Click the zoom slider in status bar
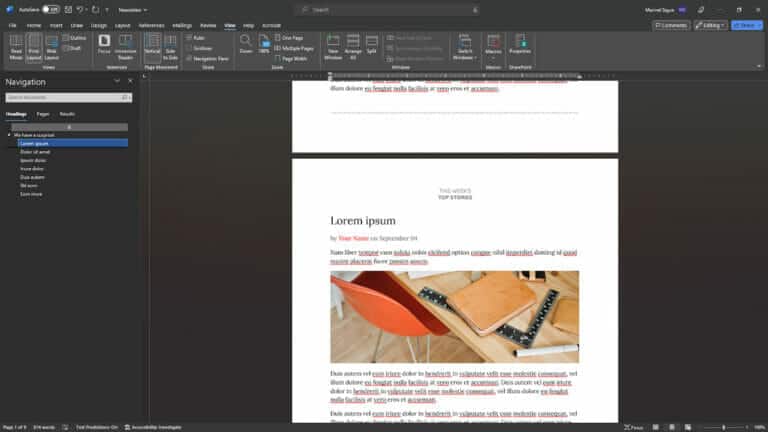768x432 pixels. [724, 427]
